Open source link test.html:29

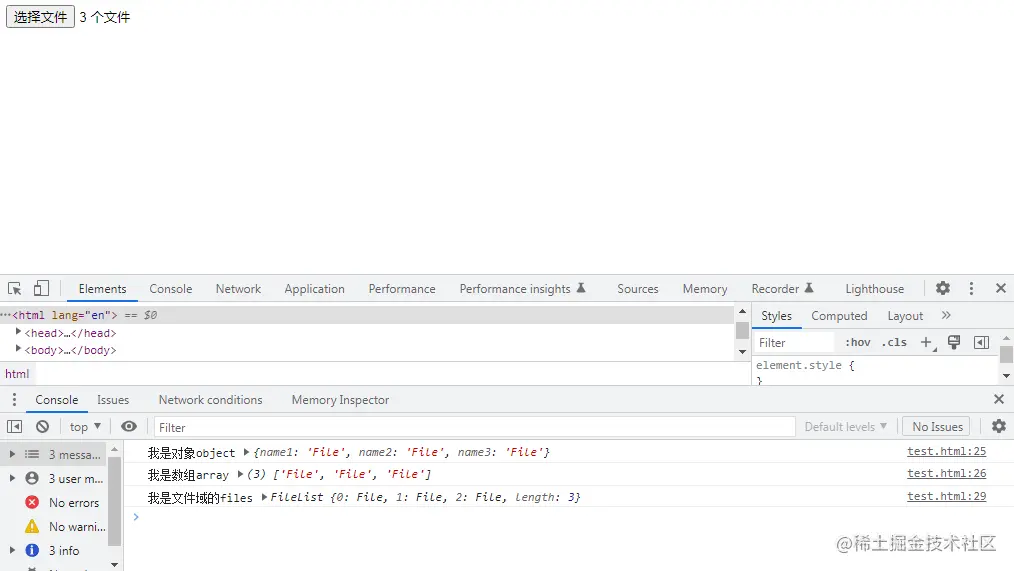coord(946,496)
